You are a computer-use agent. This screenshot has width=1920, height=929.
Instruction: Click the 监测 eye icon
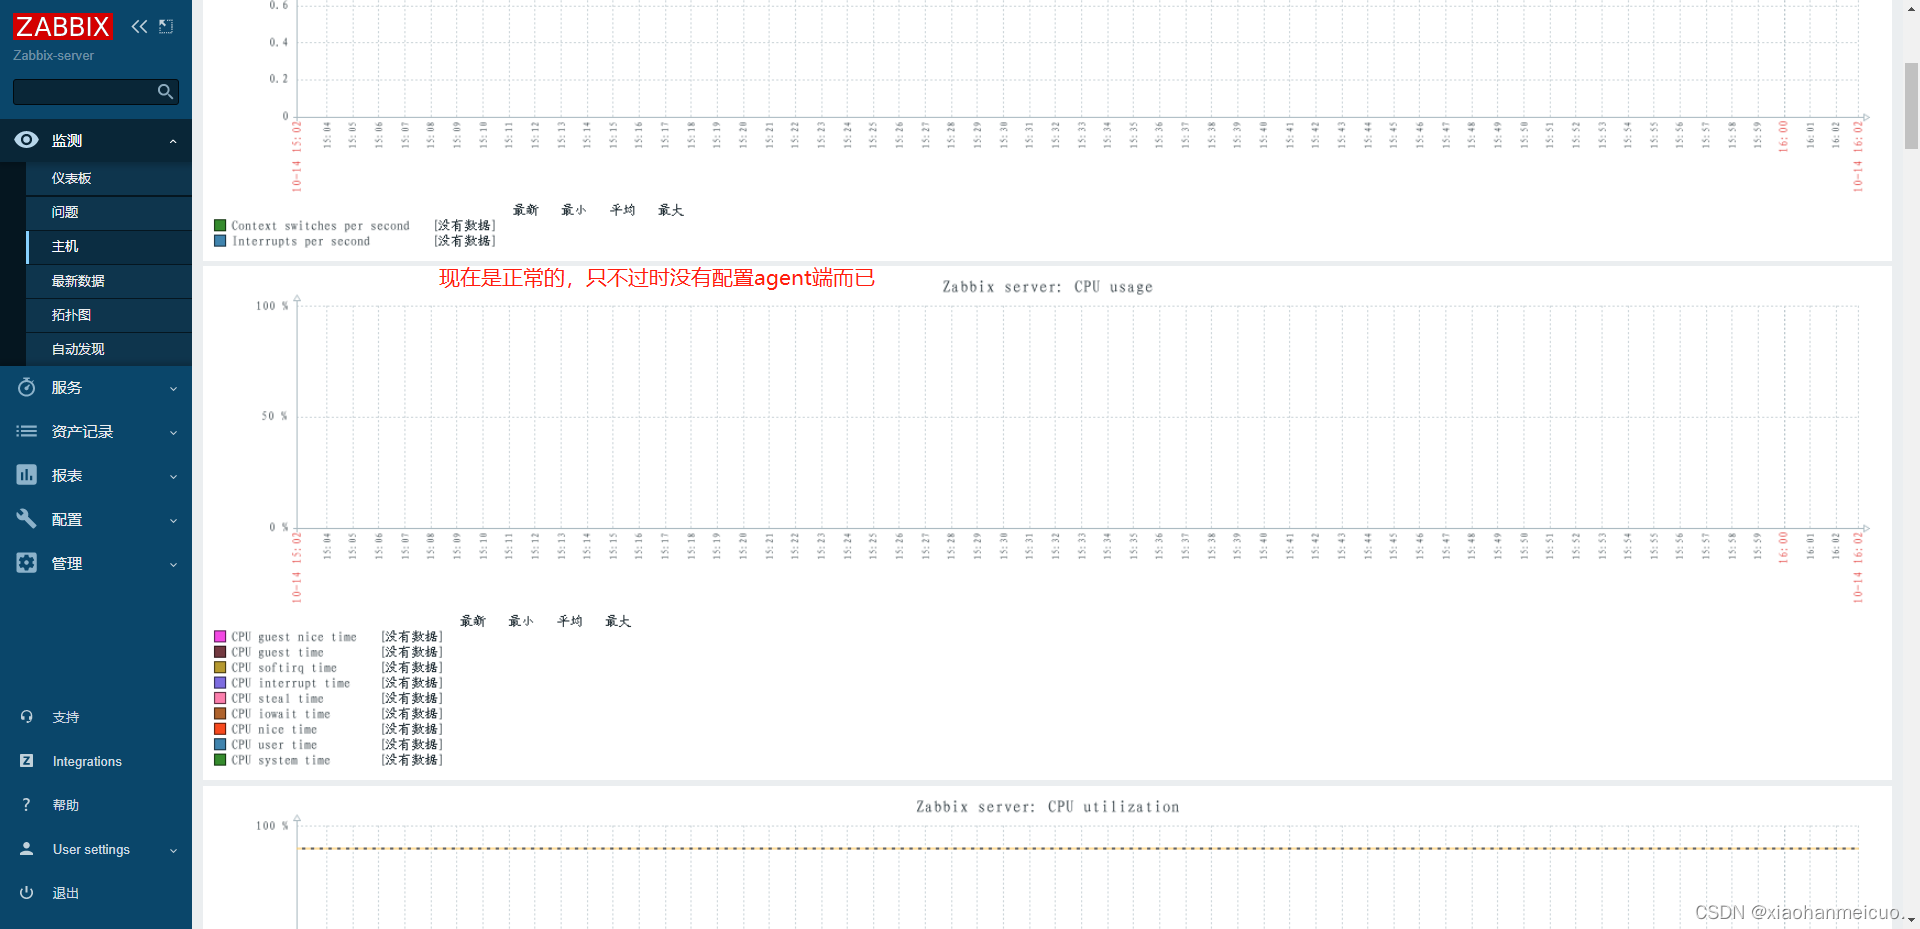27,140
